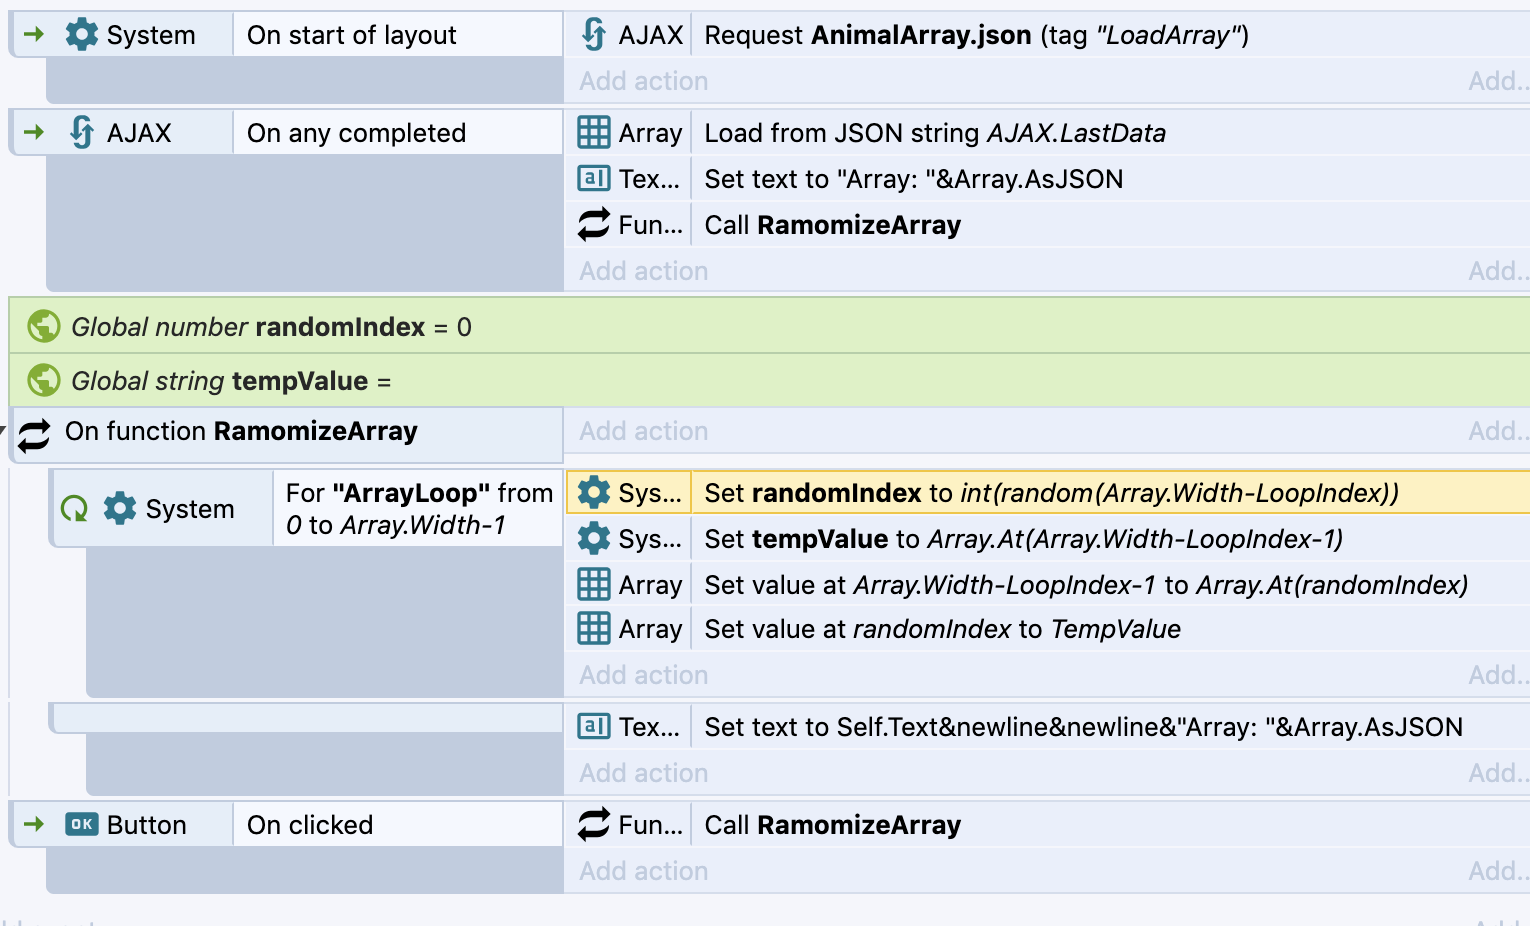Screen dimensions: 1530x926
Task: Click the Array icon beside Load from JSON string
Action: click(593, 133)
